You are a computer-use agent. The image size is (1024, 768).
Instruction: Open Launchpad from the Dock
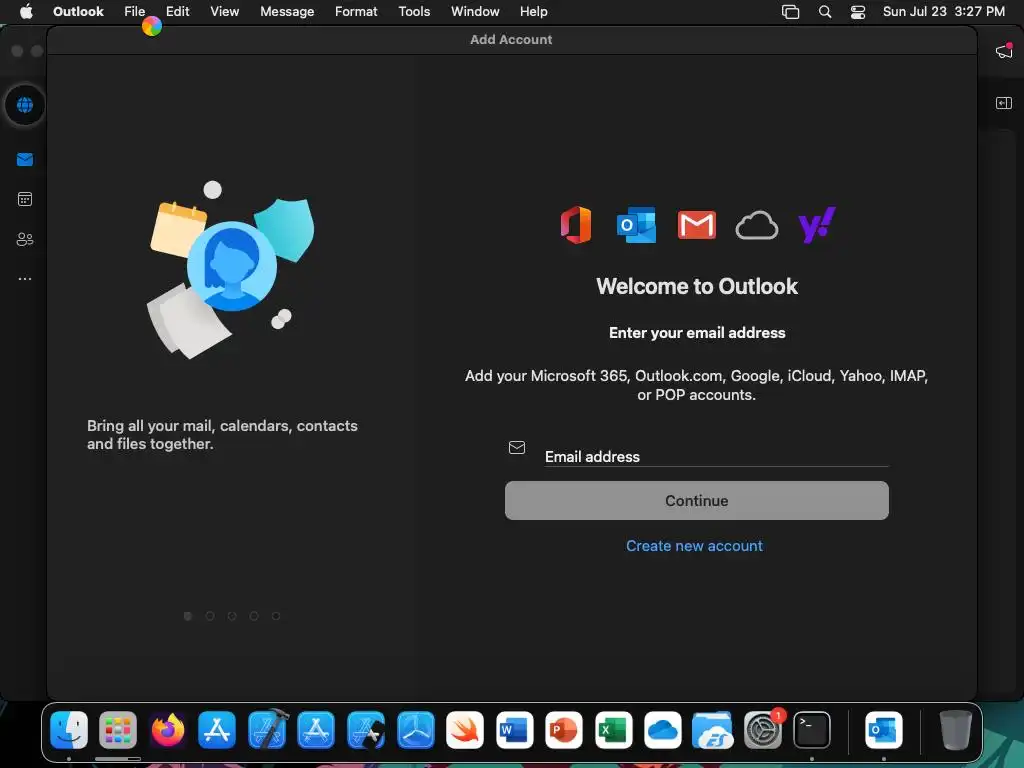[118, 729]
